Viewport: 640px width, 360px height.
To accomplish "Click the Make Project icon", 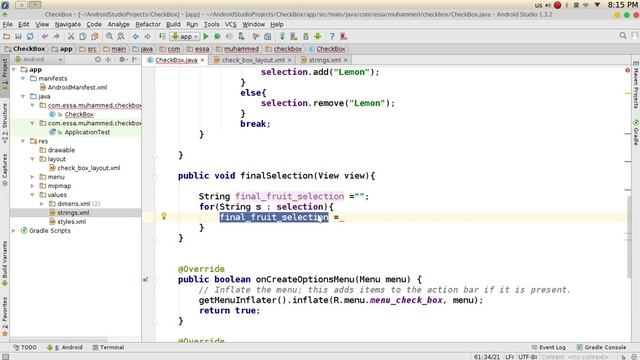I will (x=162, y=36).
